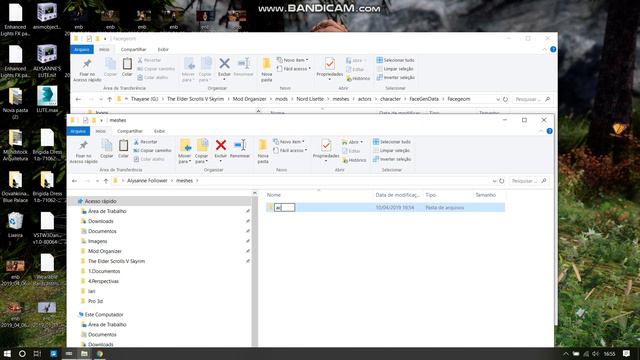Open Exibir tab in meshes window
This screenshot has width=640, height=360.
point(159,131)
